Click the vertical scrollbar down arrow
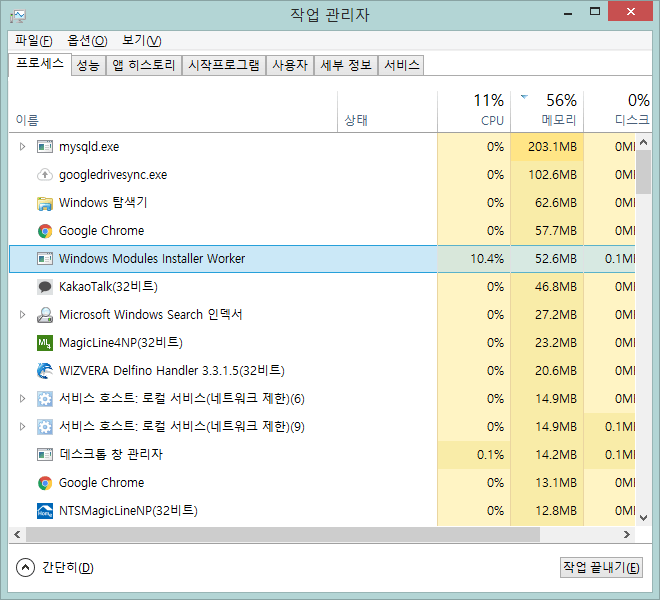This screenshot has width=660, height=600. 643,518
